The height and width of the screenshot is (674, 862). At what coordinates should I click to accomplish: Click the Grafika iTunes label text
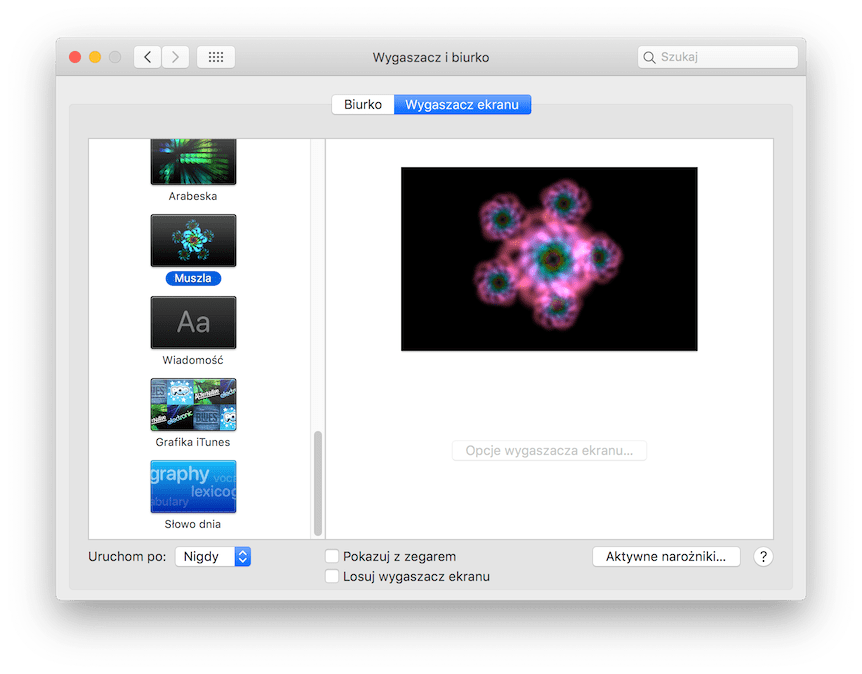pos(193,442)
